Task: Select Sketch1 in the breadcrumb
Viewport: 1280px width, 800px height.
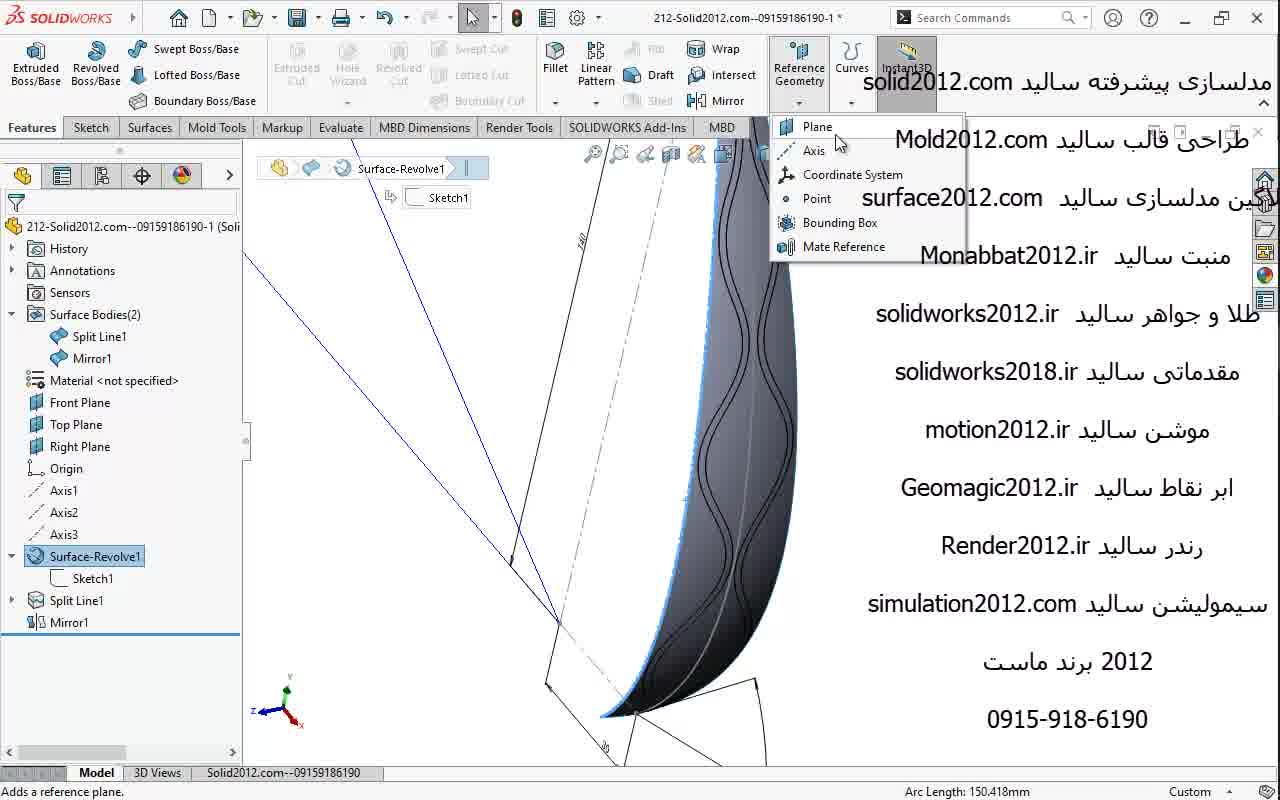Action: (x=437, y=198)
